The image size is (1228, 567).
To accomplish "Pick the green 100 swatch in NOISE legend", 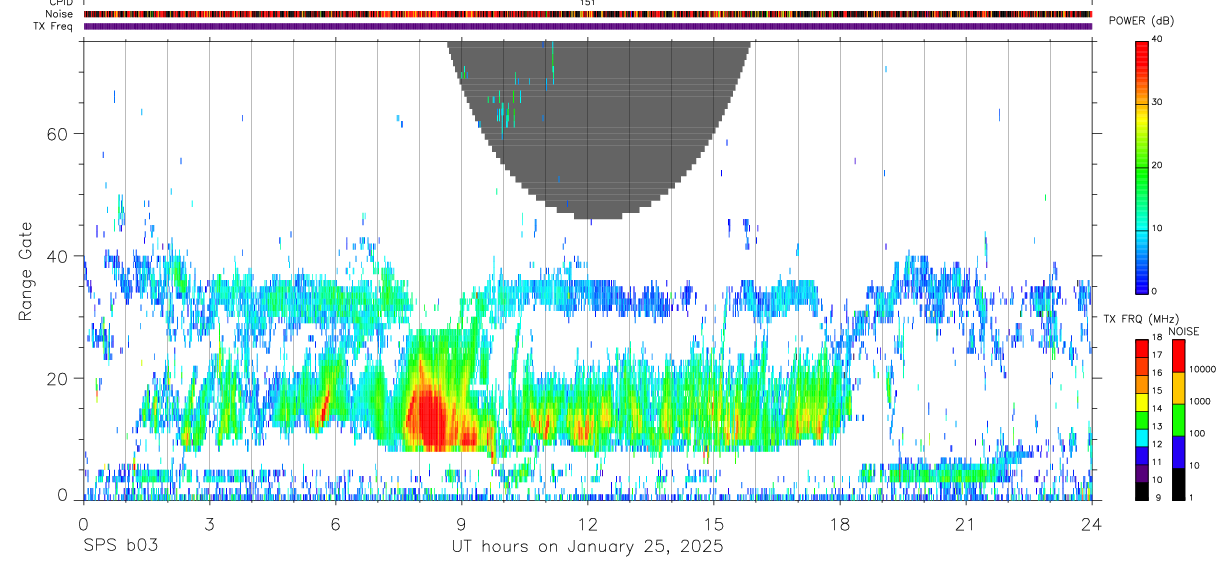I will coord(1177,420).
